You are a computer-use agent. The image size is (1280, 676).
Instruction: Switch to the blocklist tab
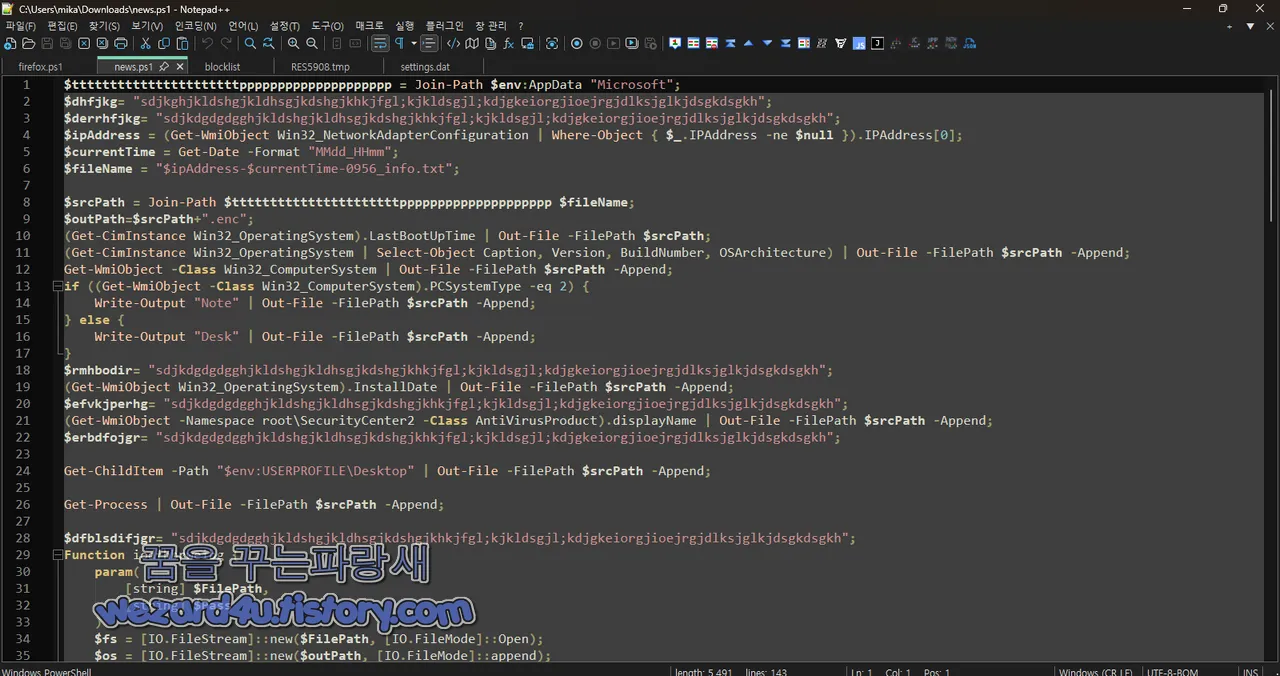222,67
